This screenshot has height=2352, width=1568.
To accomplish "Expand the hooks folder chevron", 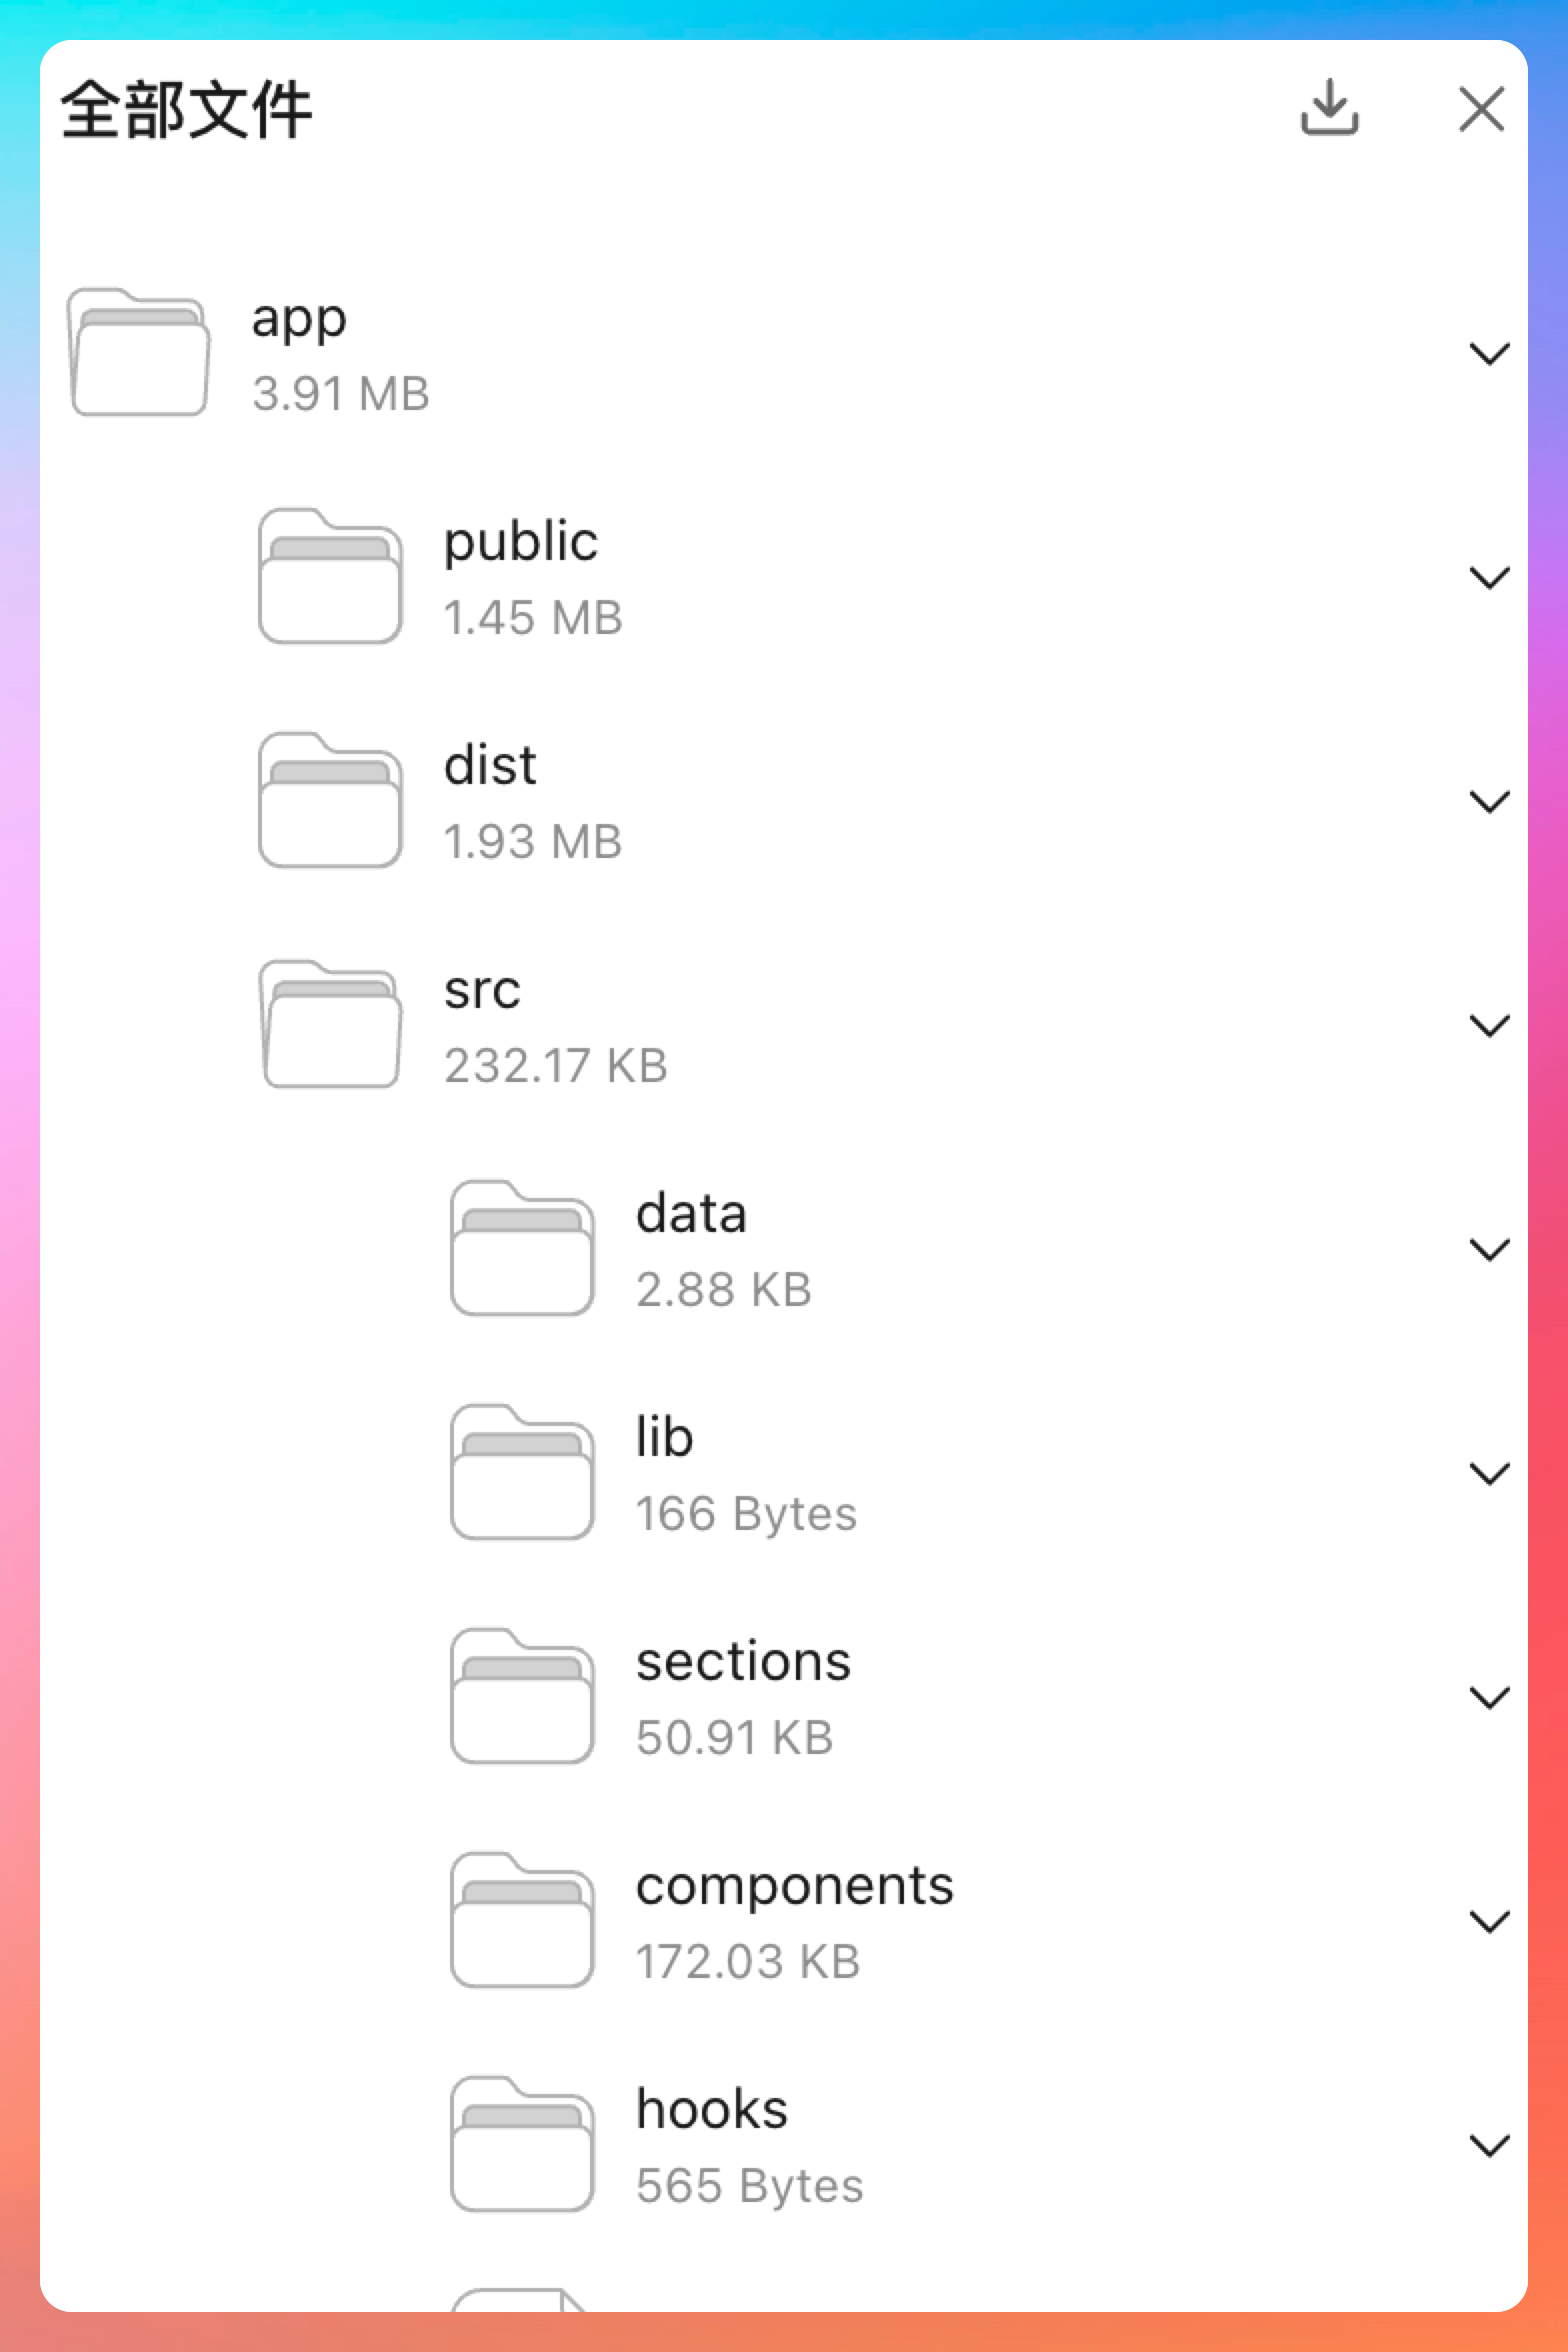I will pyautogui.click(x=1489, y=2146).
